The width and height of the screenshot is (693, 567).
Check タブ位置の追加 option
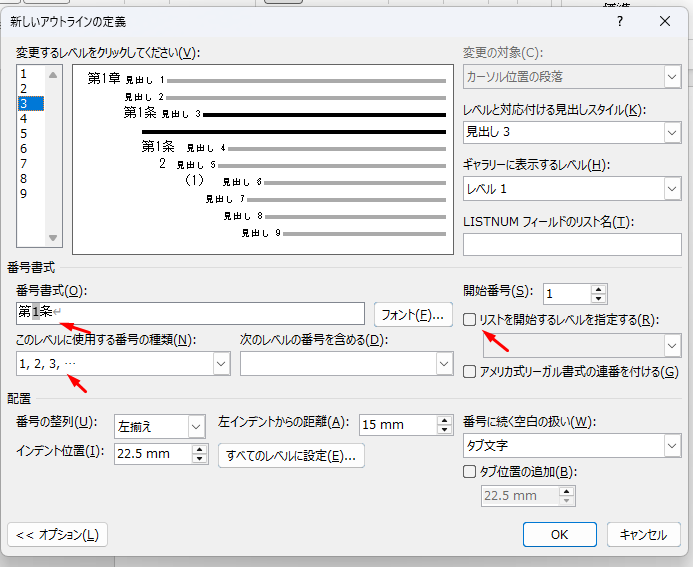[470, 472]
